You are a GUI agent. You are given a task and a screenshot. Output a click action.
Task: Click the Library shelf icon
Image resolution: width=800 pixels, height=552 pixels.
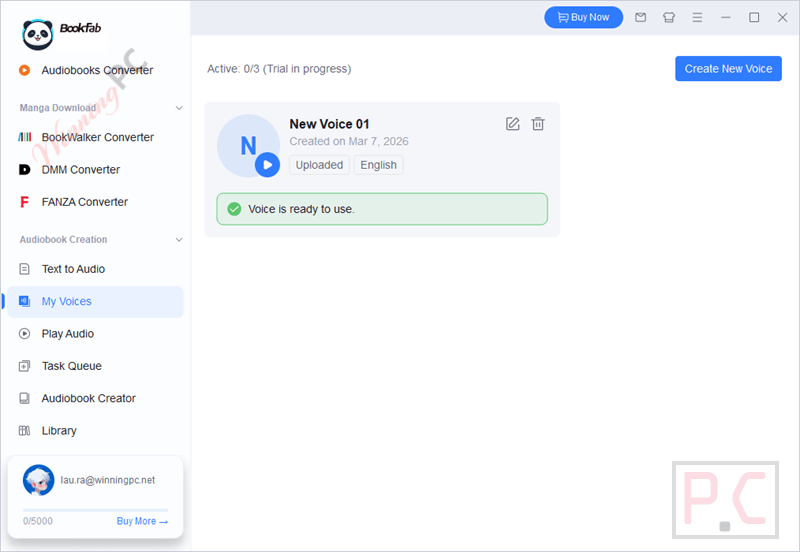point(24,431)
